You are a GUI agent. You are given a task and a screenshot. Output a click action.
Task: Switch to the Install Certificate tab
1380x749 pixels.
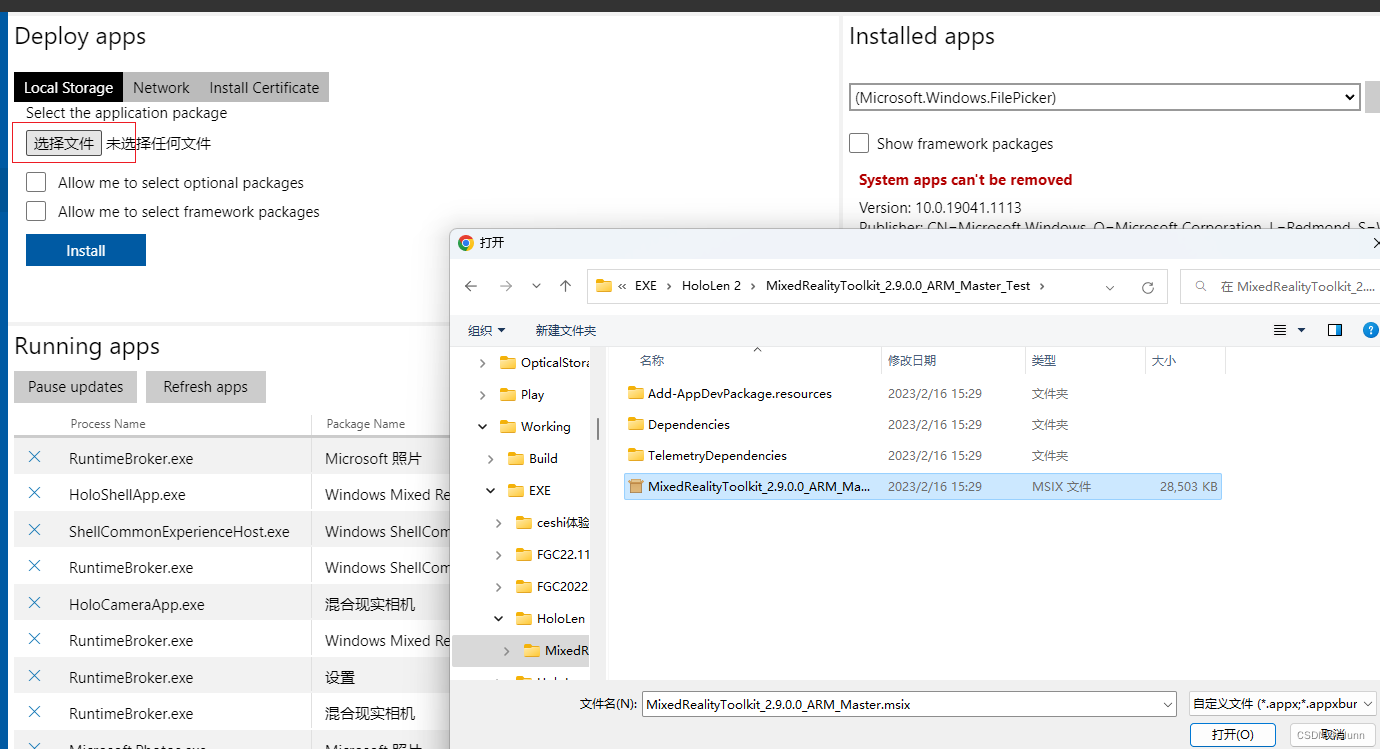pos(264,87)
